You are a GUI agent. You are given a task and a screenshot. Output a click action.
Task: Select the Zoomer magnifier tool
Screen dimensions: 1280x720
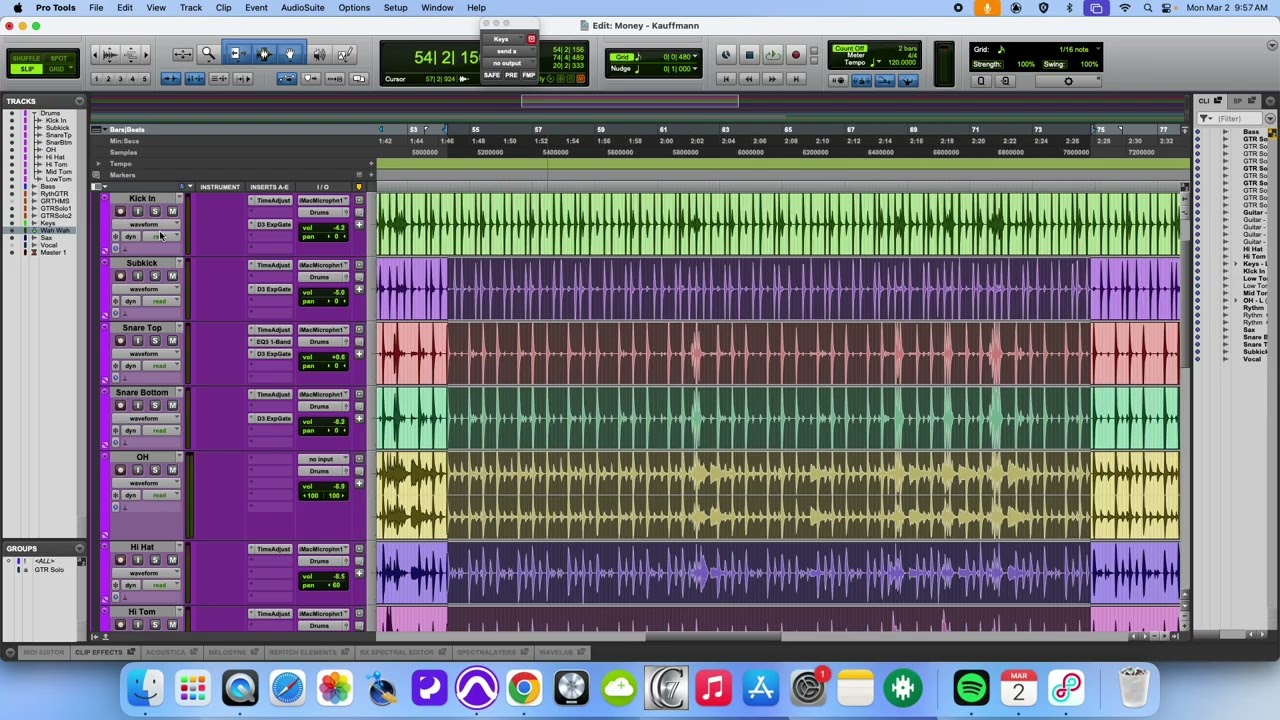click(207, 55)
